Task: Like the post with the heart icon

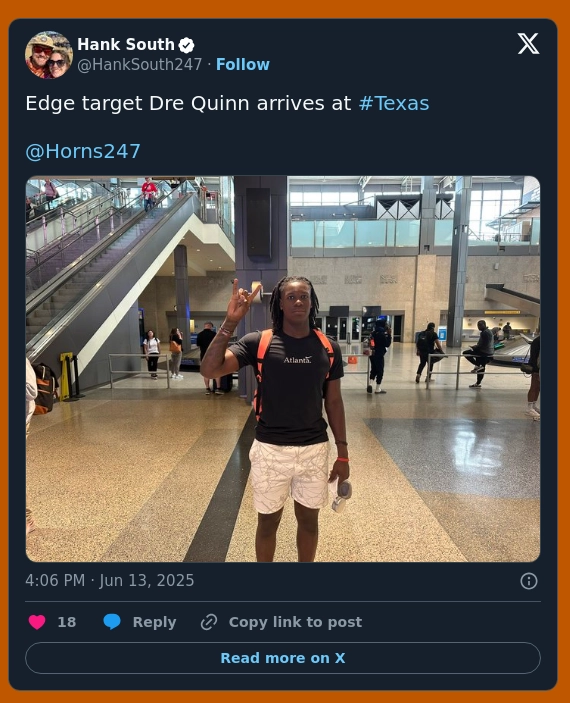Action: coord(37,622)
